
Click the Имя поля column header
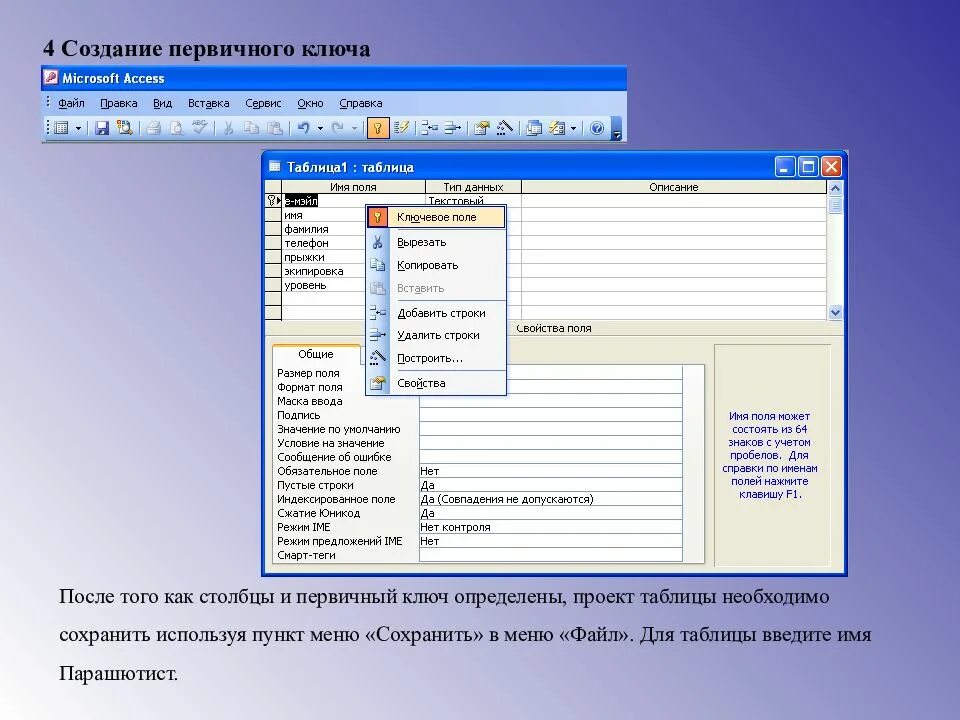(x=353, y=187)
